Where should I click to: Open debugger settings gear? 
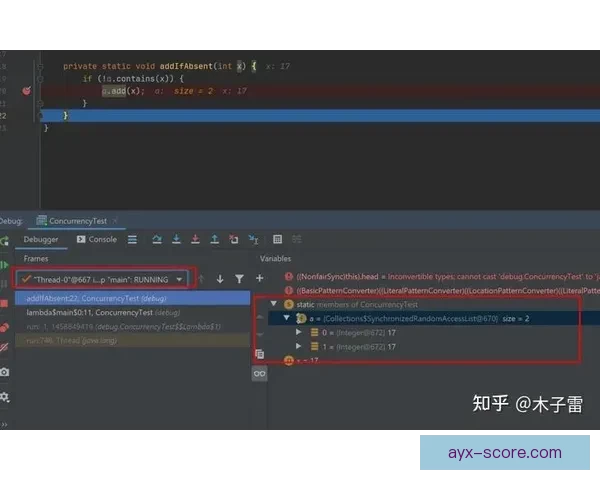tap(4, 397)
